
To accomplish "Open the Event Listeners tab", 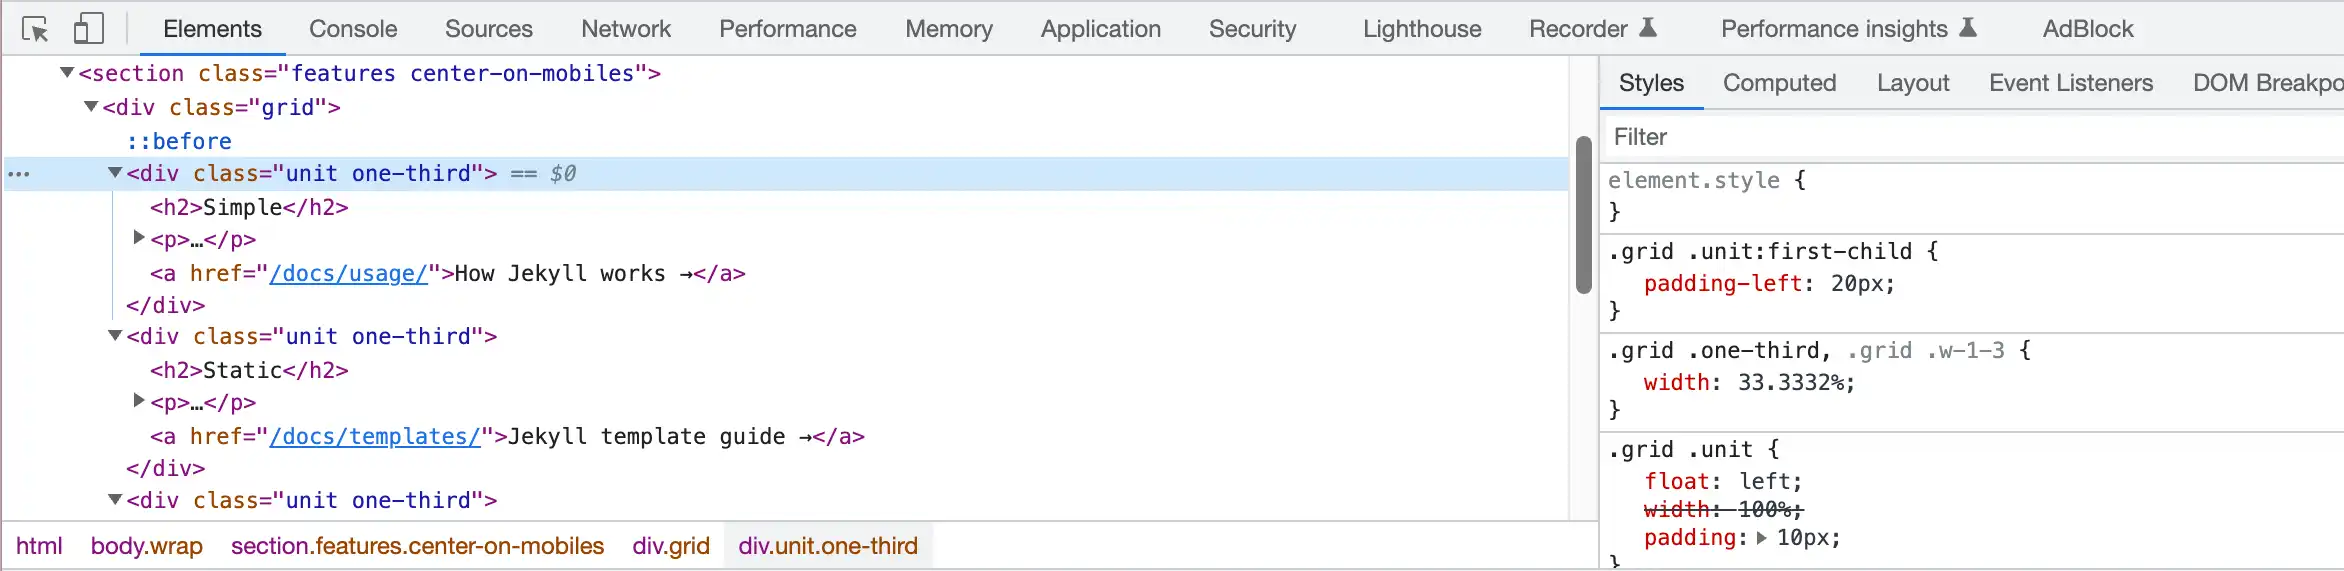I will (2070, 83).
